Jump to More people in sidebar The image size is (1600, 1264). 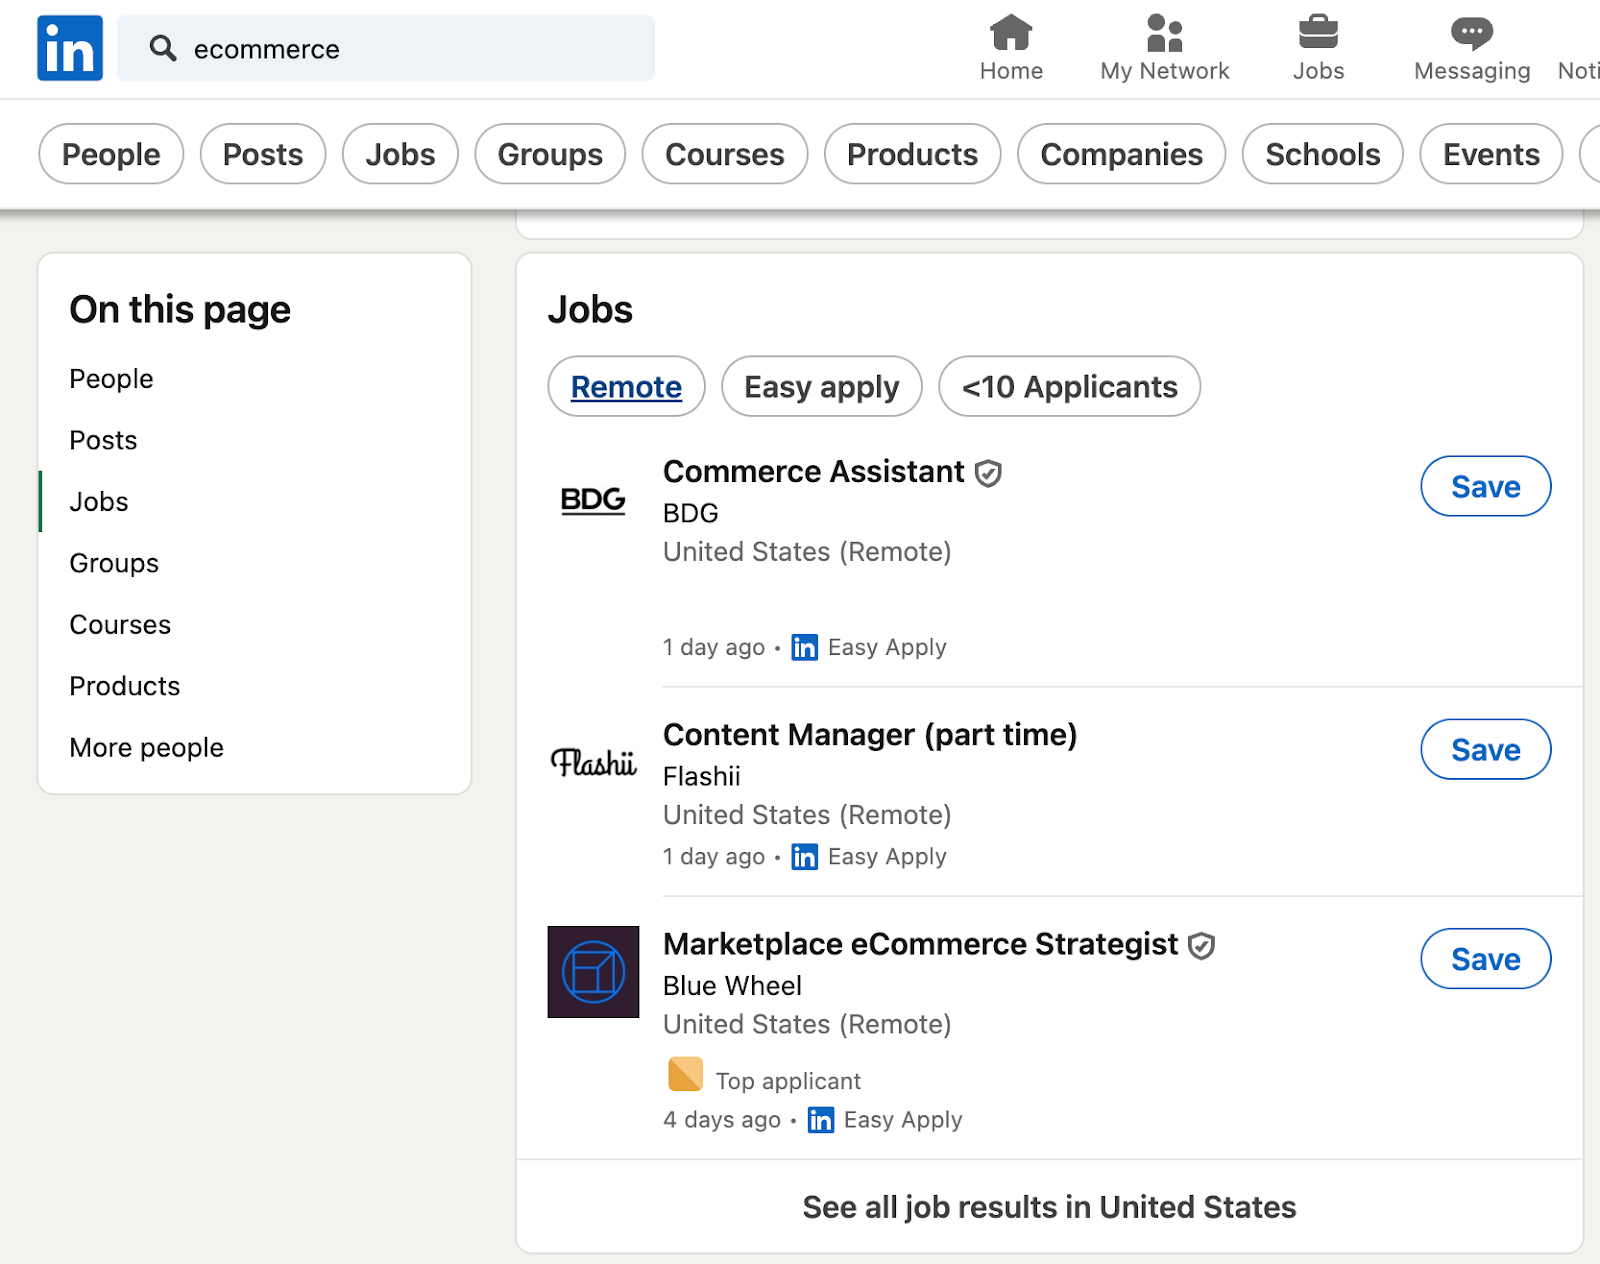pos(146,748)
